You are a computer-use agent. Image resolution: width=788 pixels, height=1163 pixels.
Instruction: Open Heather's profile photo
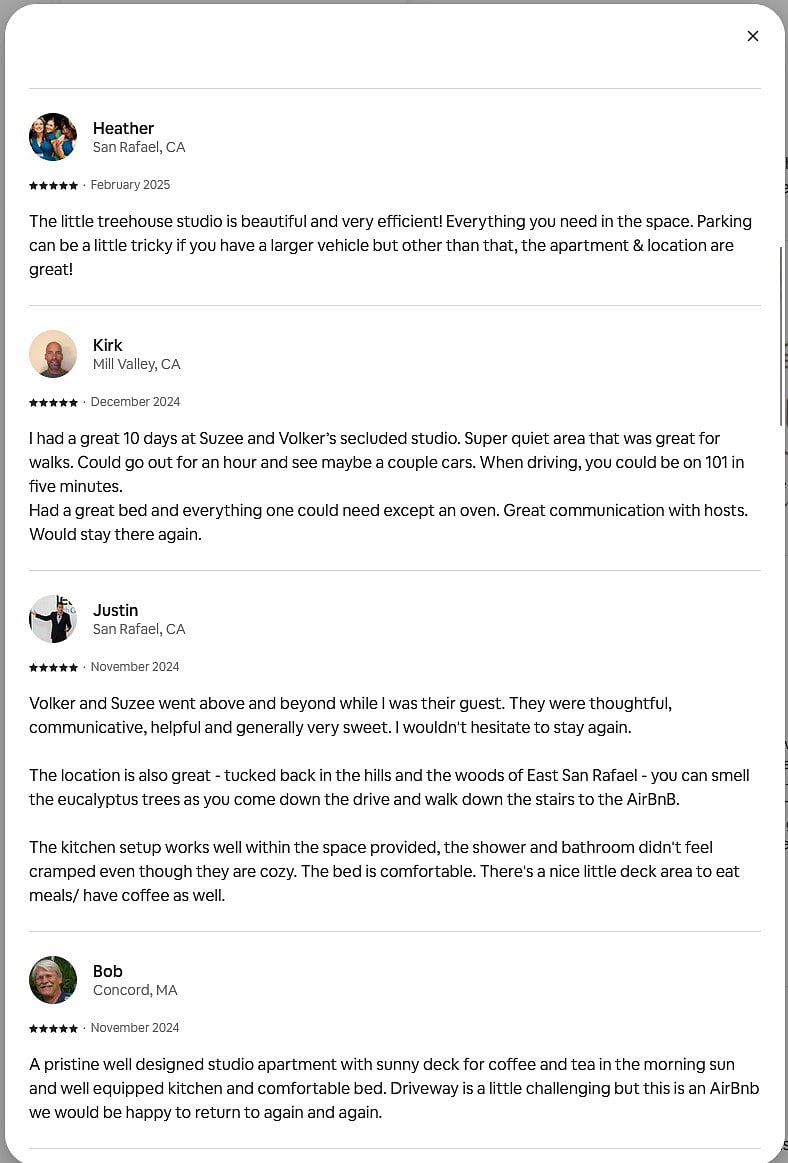[53, 137]
